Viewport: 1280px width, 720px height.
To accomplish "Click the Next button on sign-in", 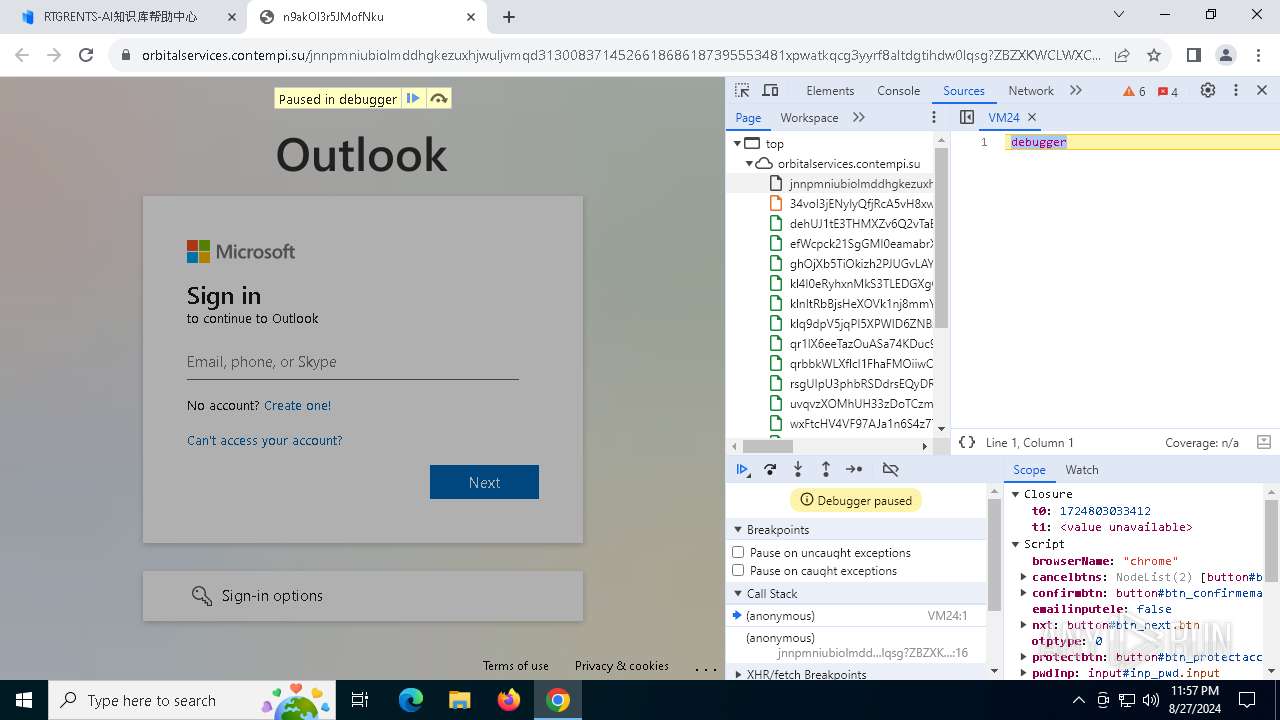I will (x=484, y=482).
